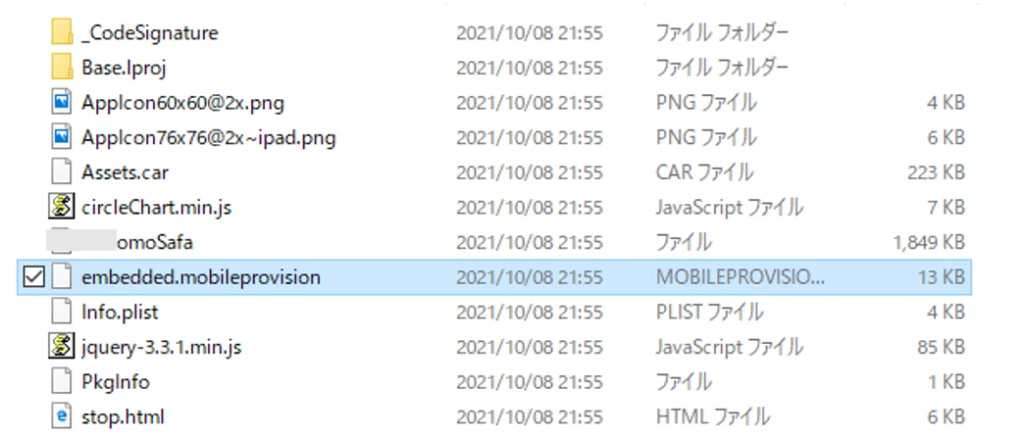Screen dimensions: 1024x437
Task: Click the AppIcon76x76@2x~ipad.png image icon
Action: click(61, 138)
